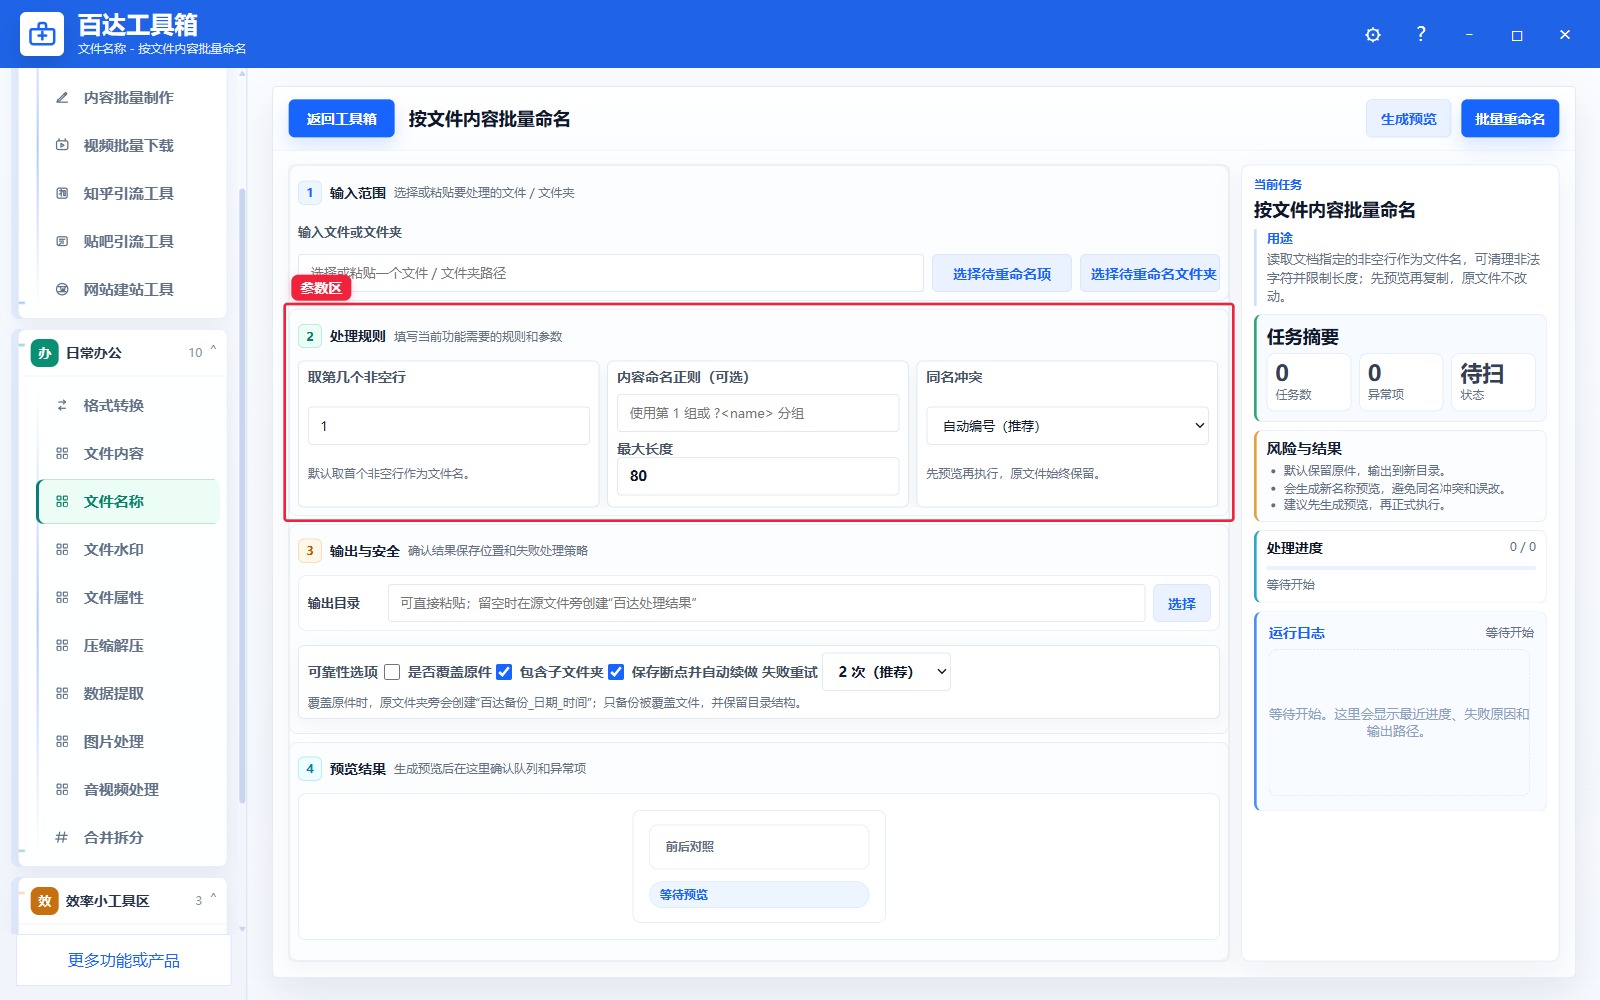
Task: Open the 失败重试 2 次 dropdown
Action: pos(886,672)
